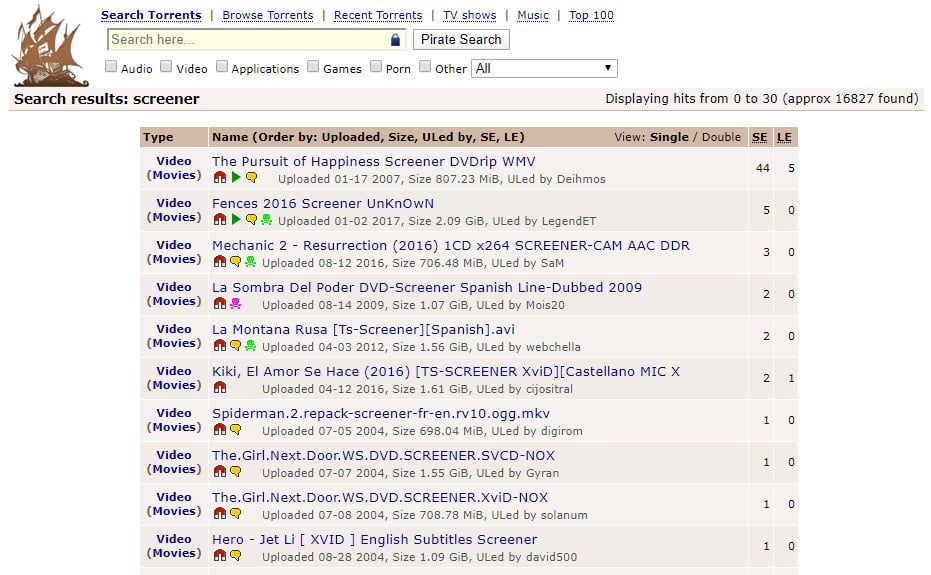Open comment icon for Girl.Next.Door SVCD-NOX
This screenshot has width=931, height=575.
coord(236,471)
